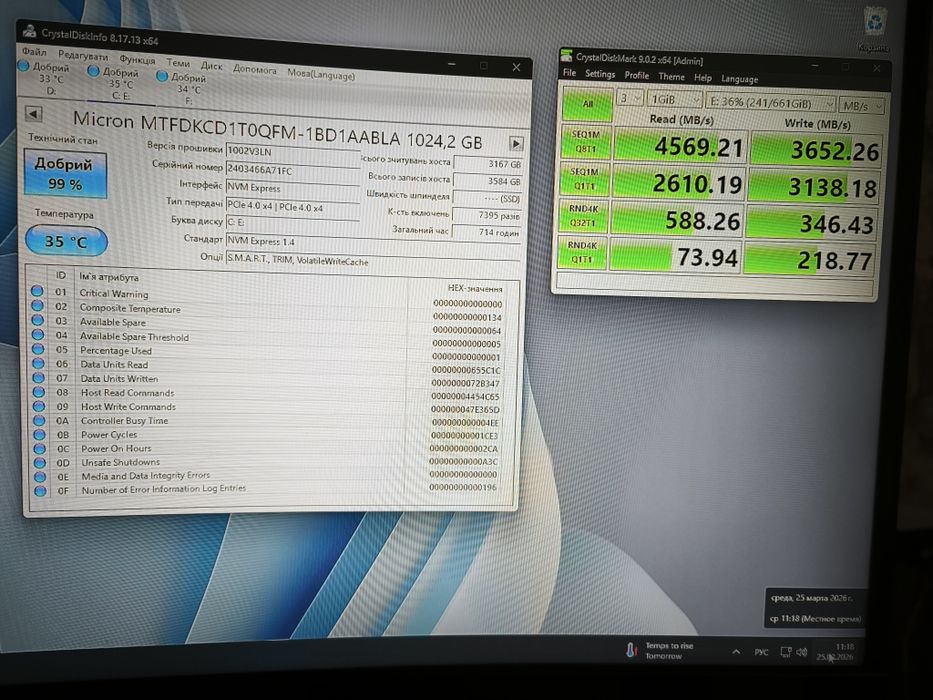Click the ID column header in attribute list
This screenshot has height=700, width=933.
coord(61,275)
